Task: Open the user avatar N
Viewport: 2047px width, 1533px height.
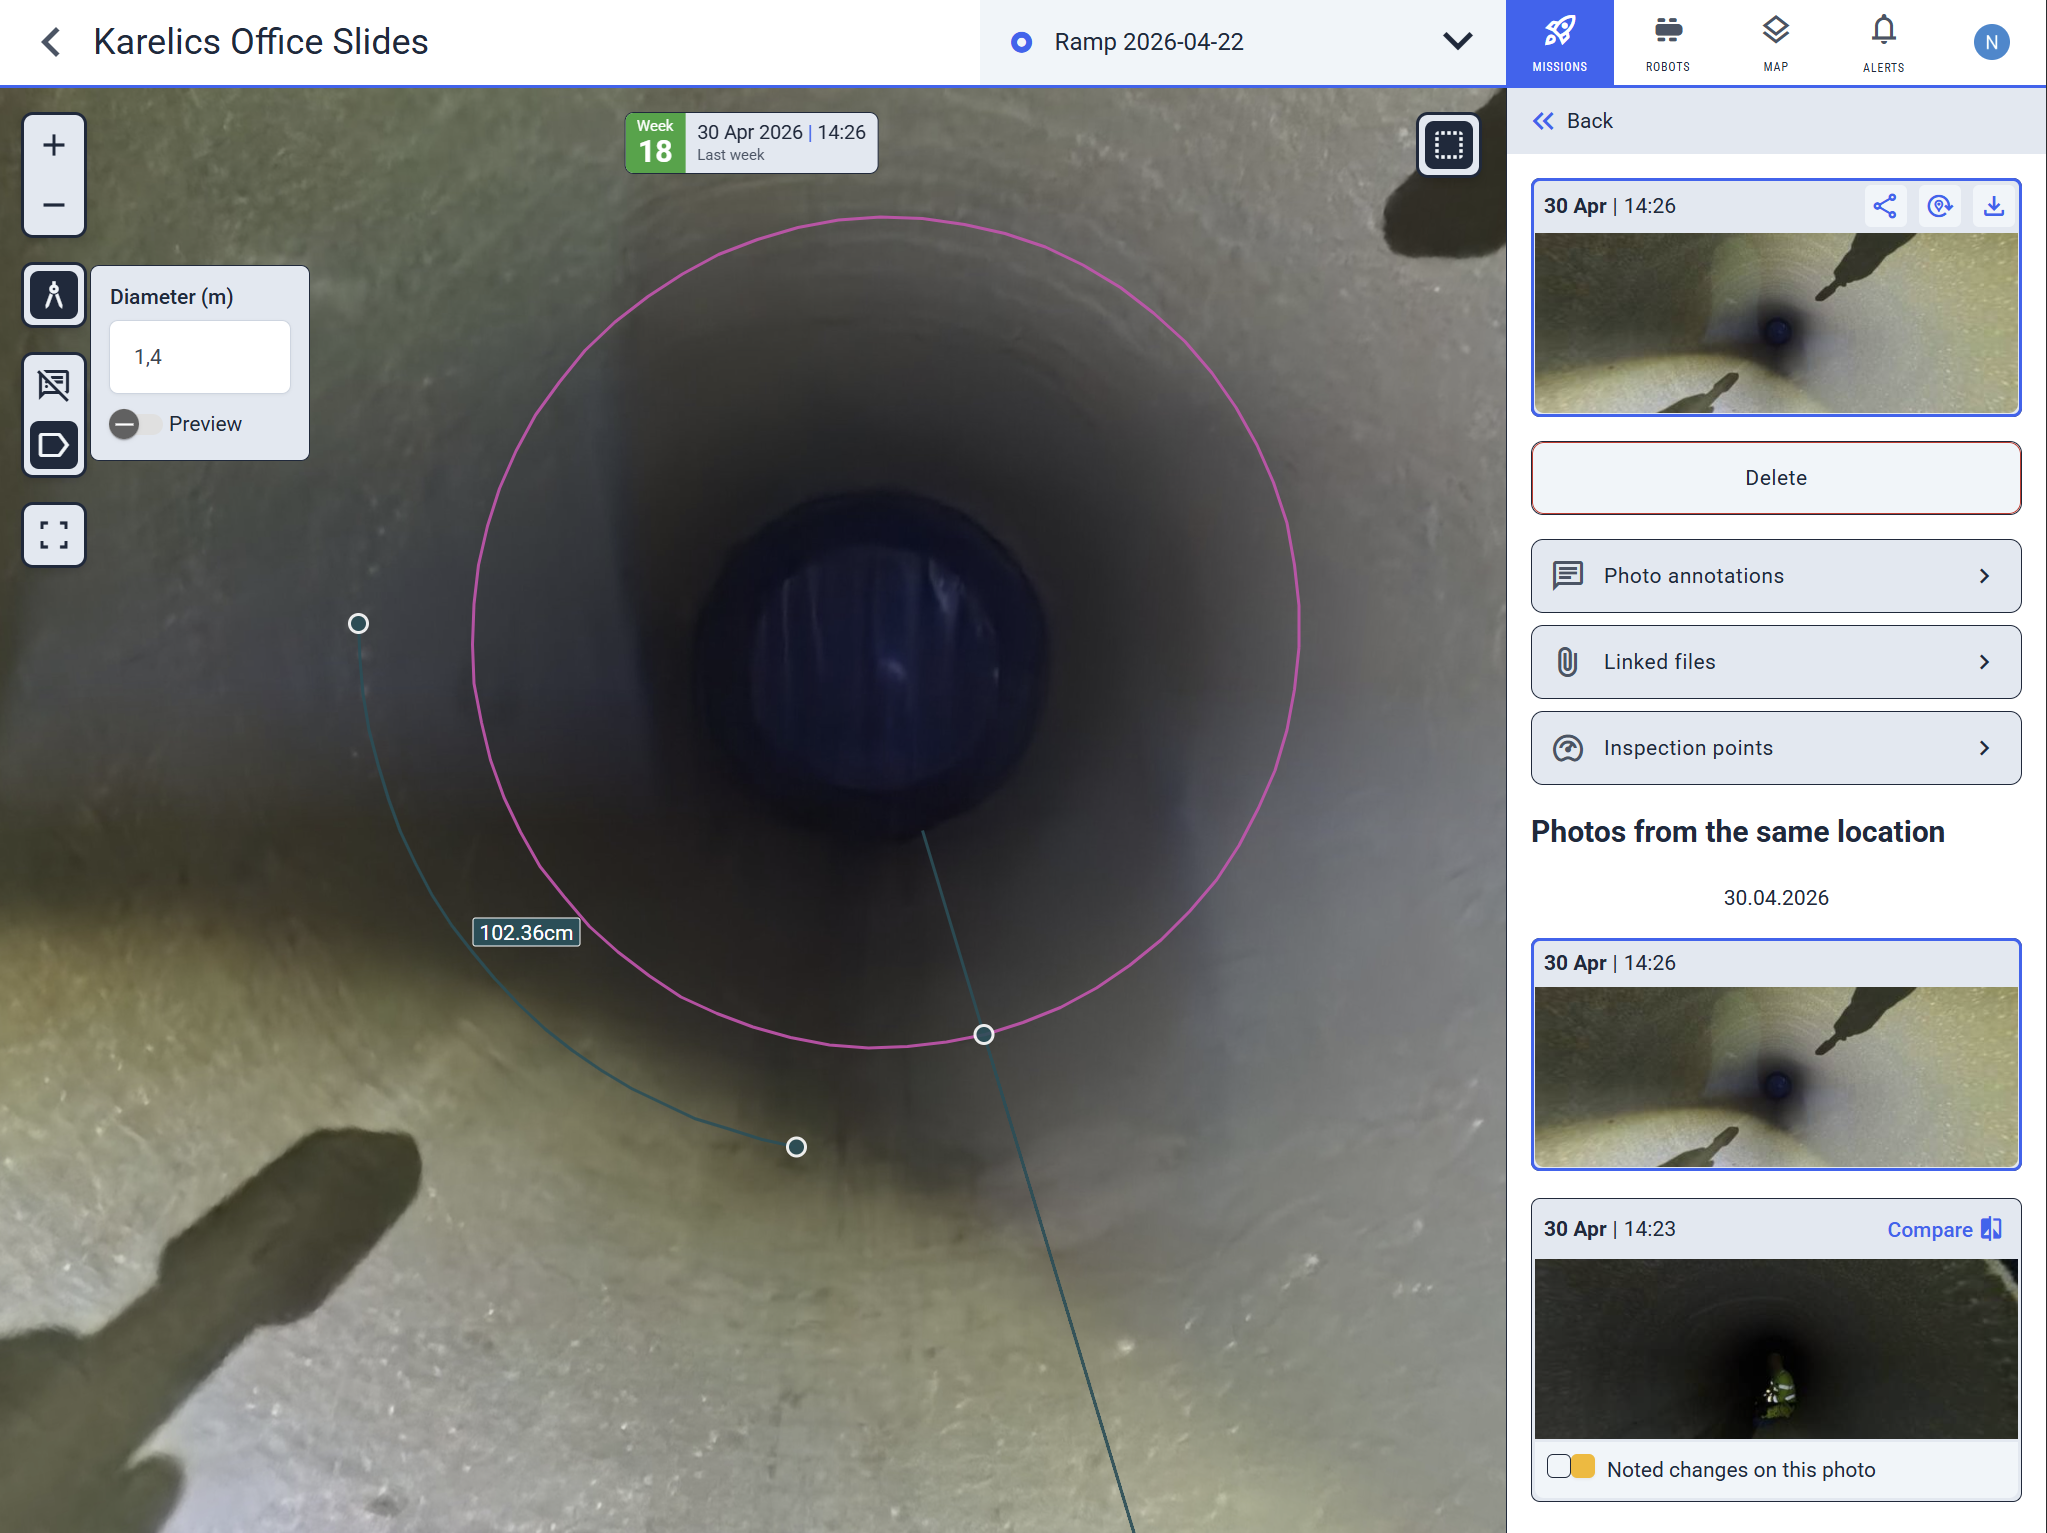Action: (x=1991, y=42)
